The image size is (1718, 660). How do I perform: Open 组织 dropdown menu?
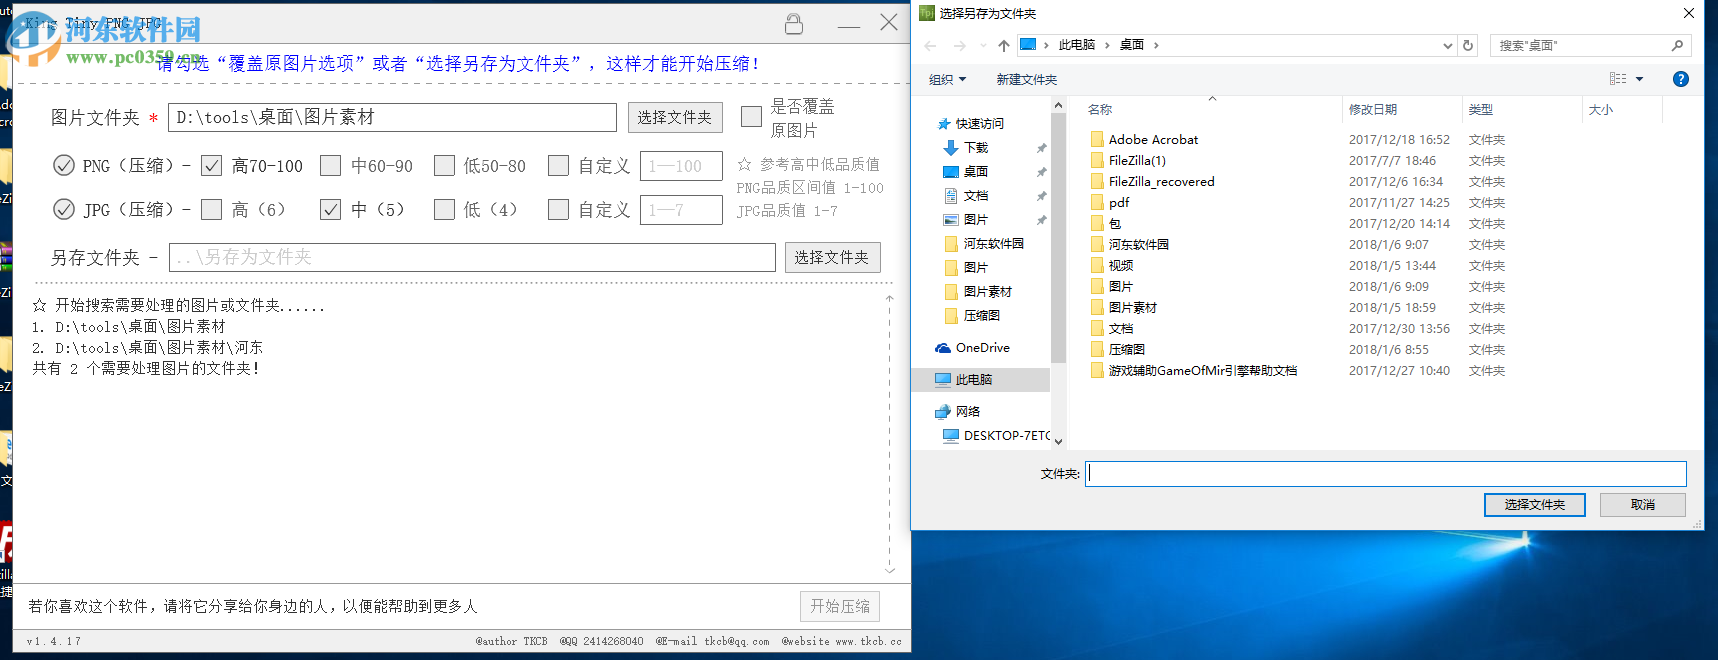(947, 79)
